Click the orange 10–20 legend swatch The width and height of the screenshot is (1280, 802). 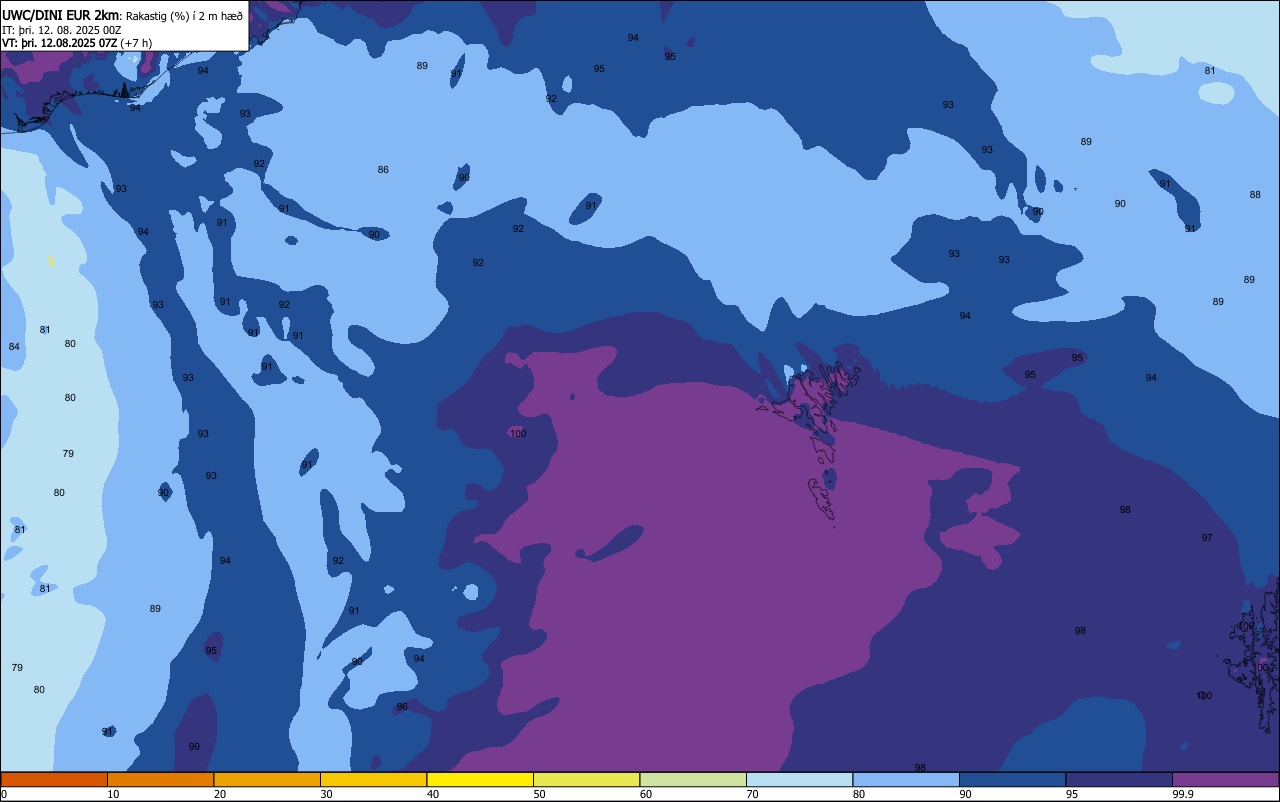click(160, 779)
